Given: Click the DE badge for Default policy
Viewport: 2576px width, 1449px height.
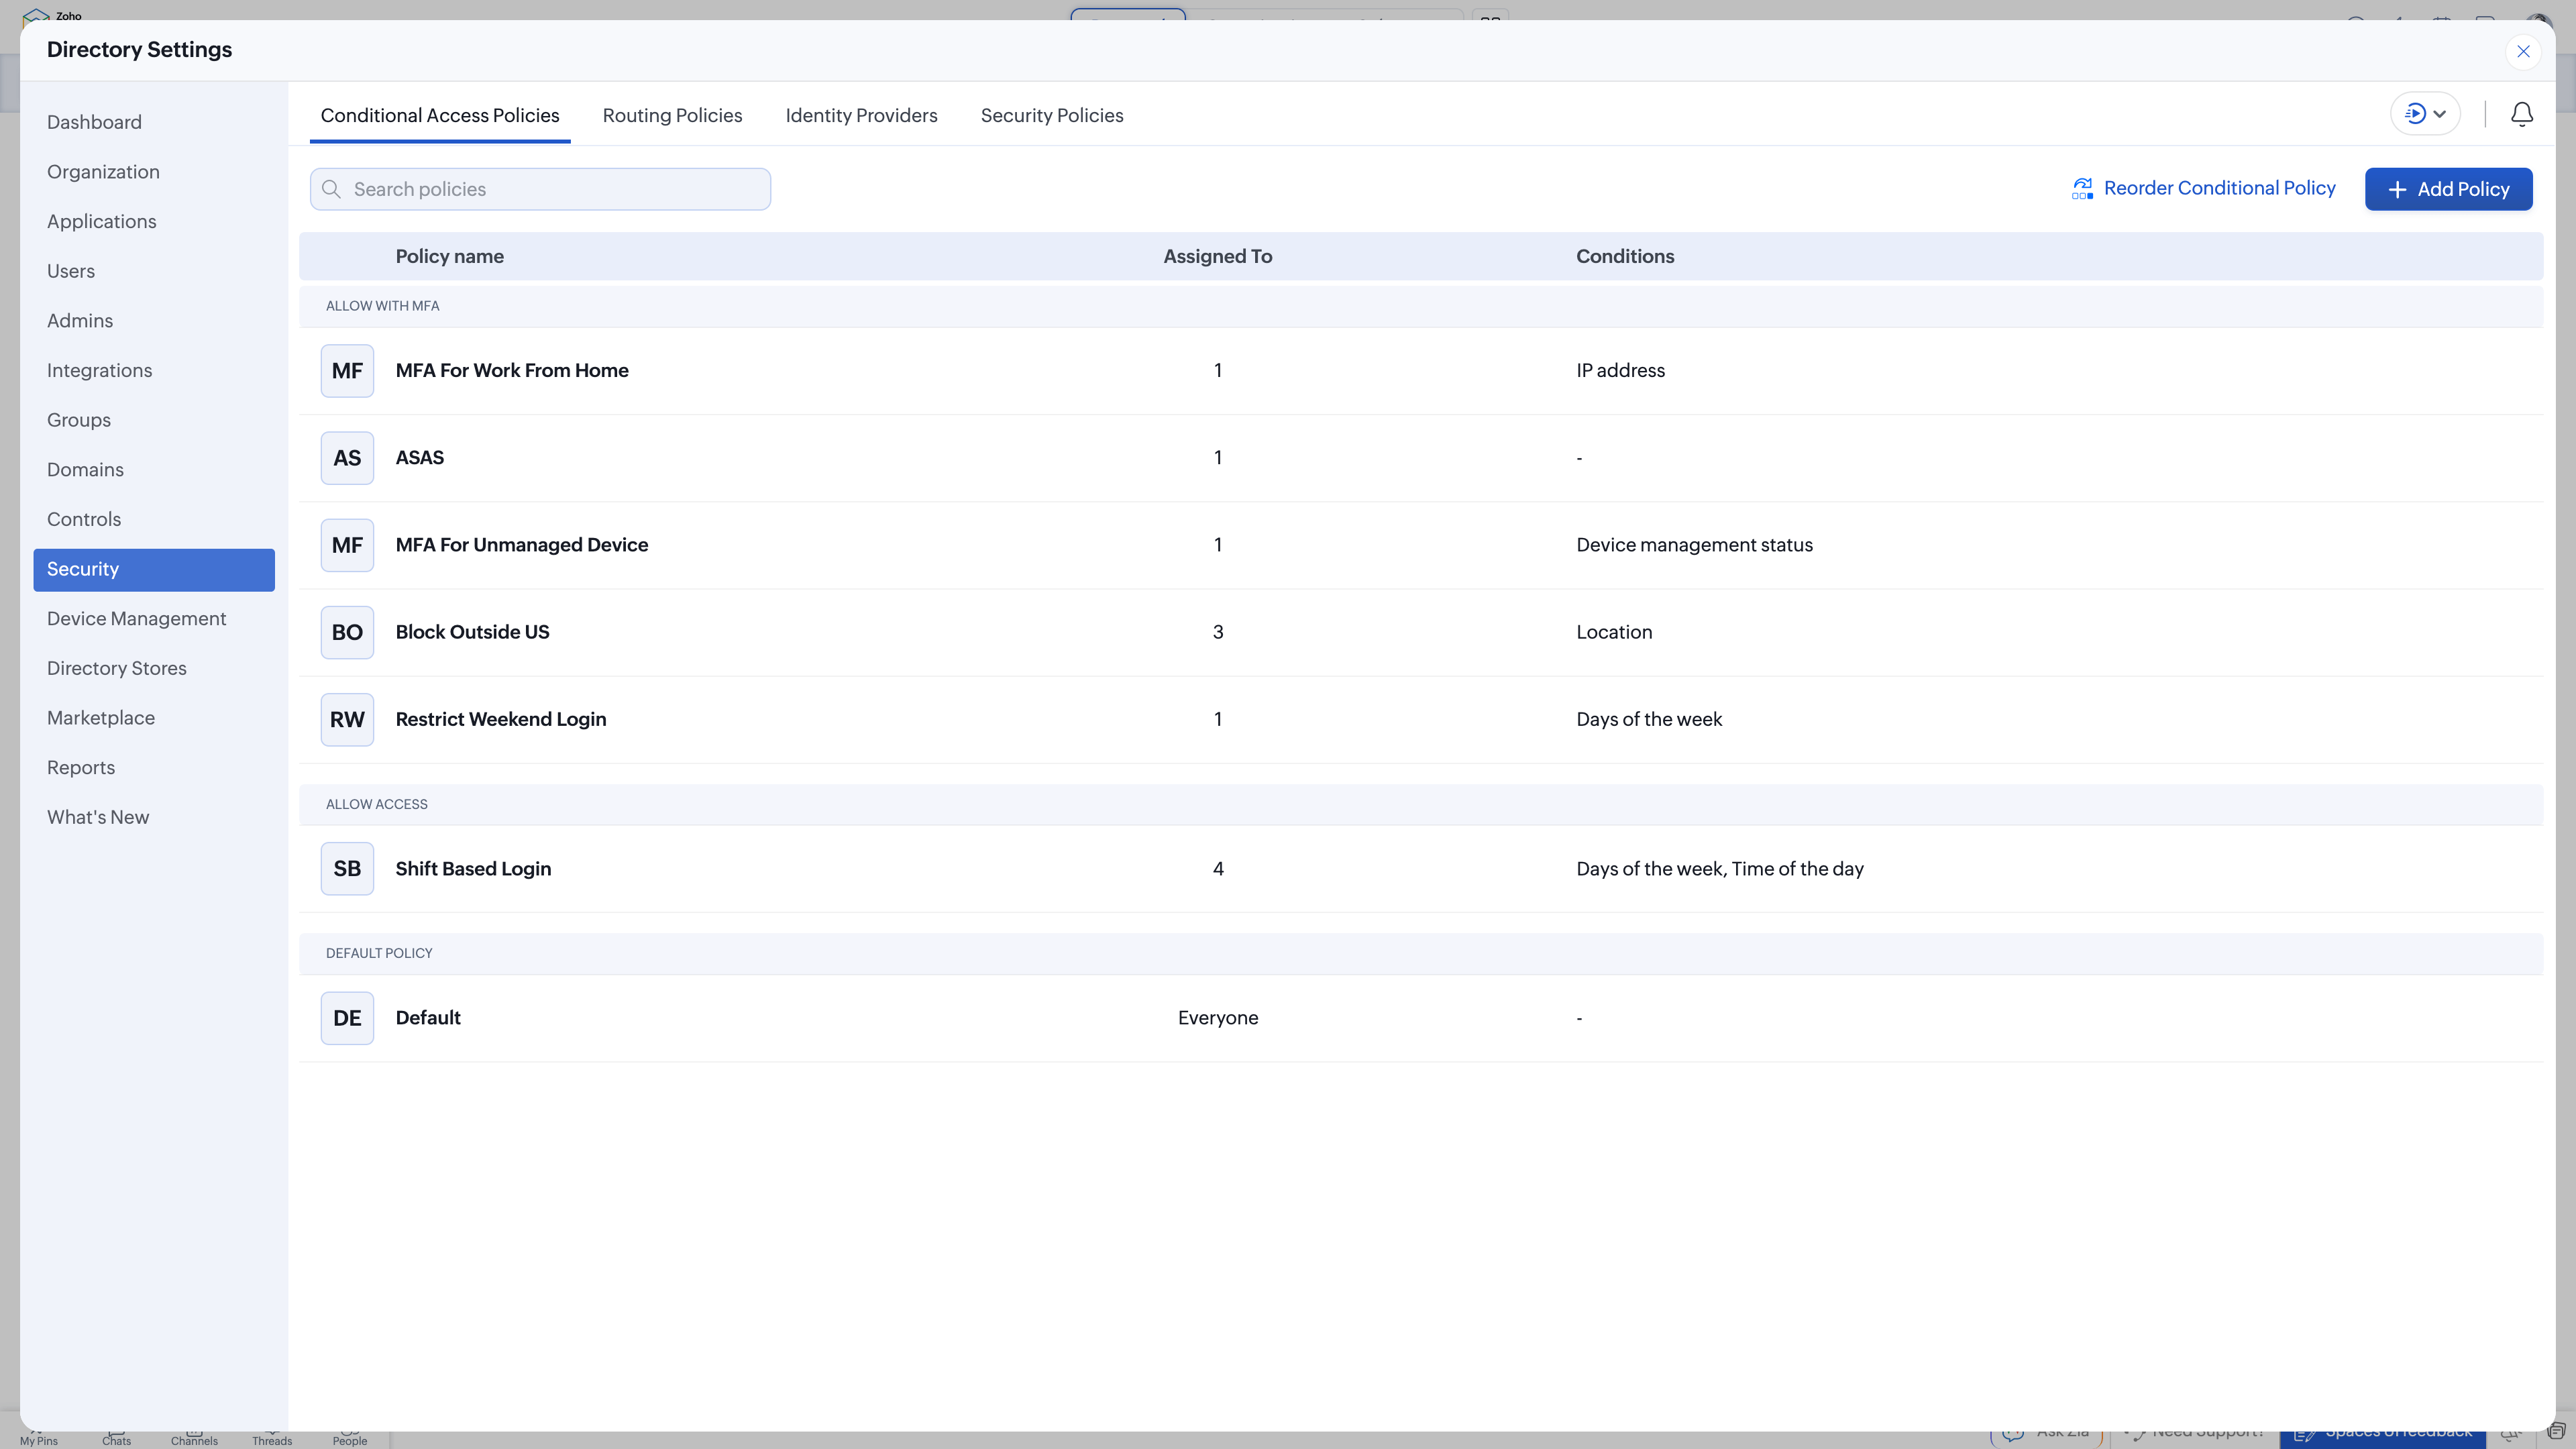Looking at the screenshot, I should coord(347,1017).
